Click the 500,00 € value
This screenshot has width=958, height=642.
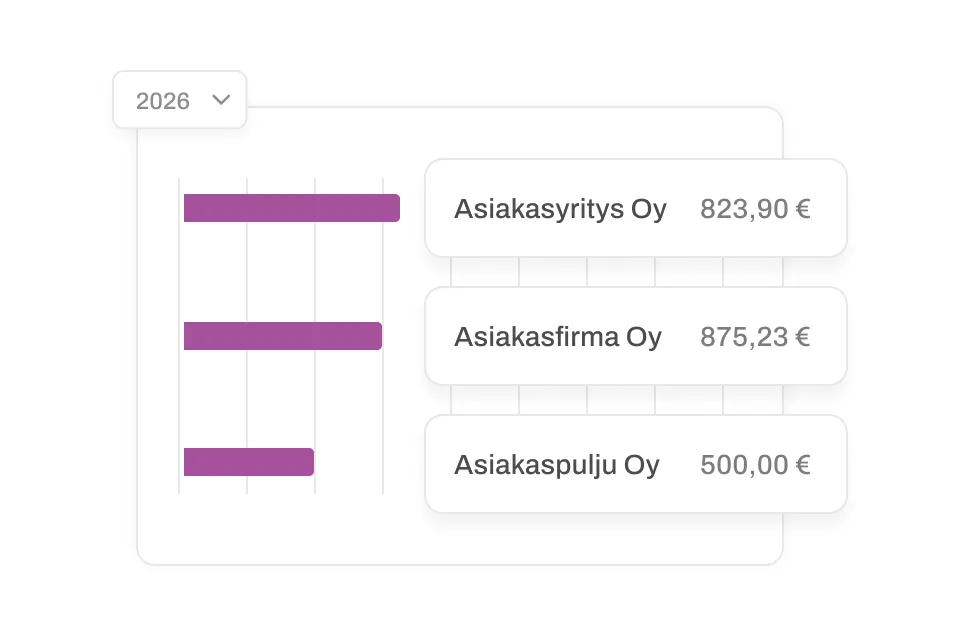[757, 464]
